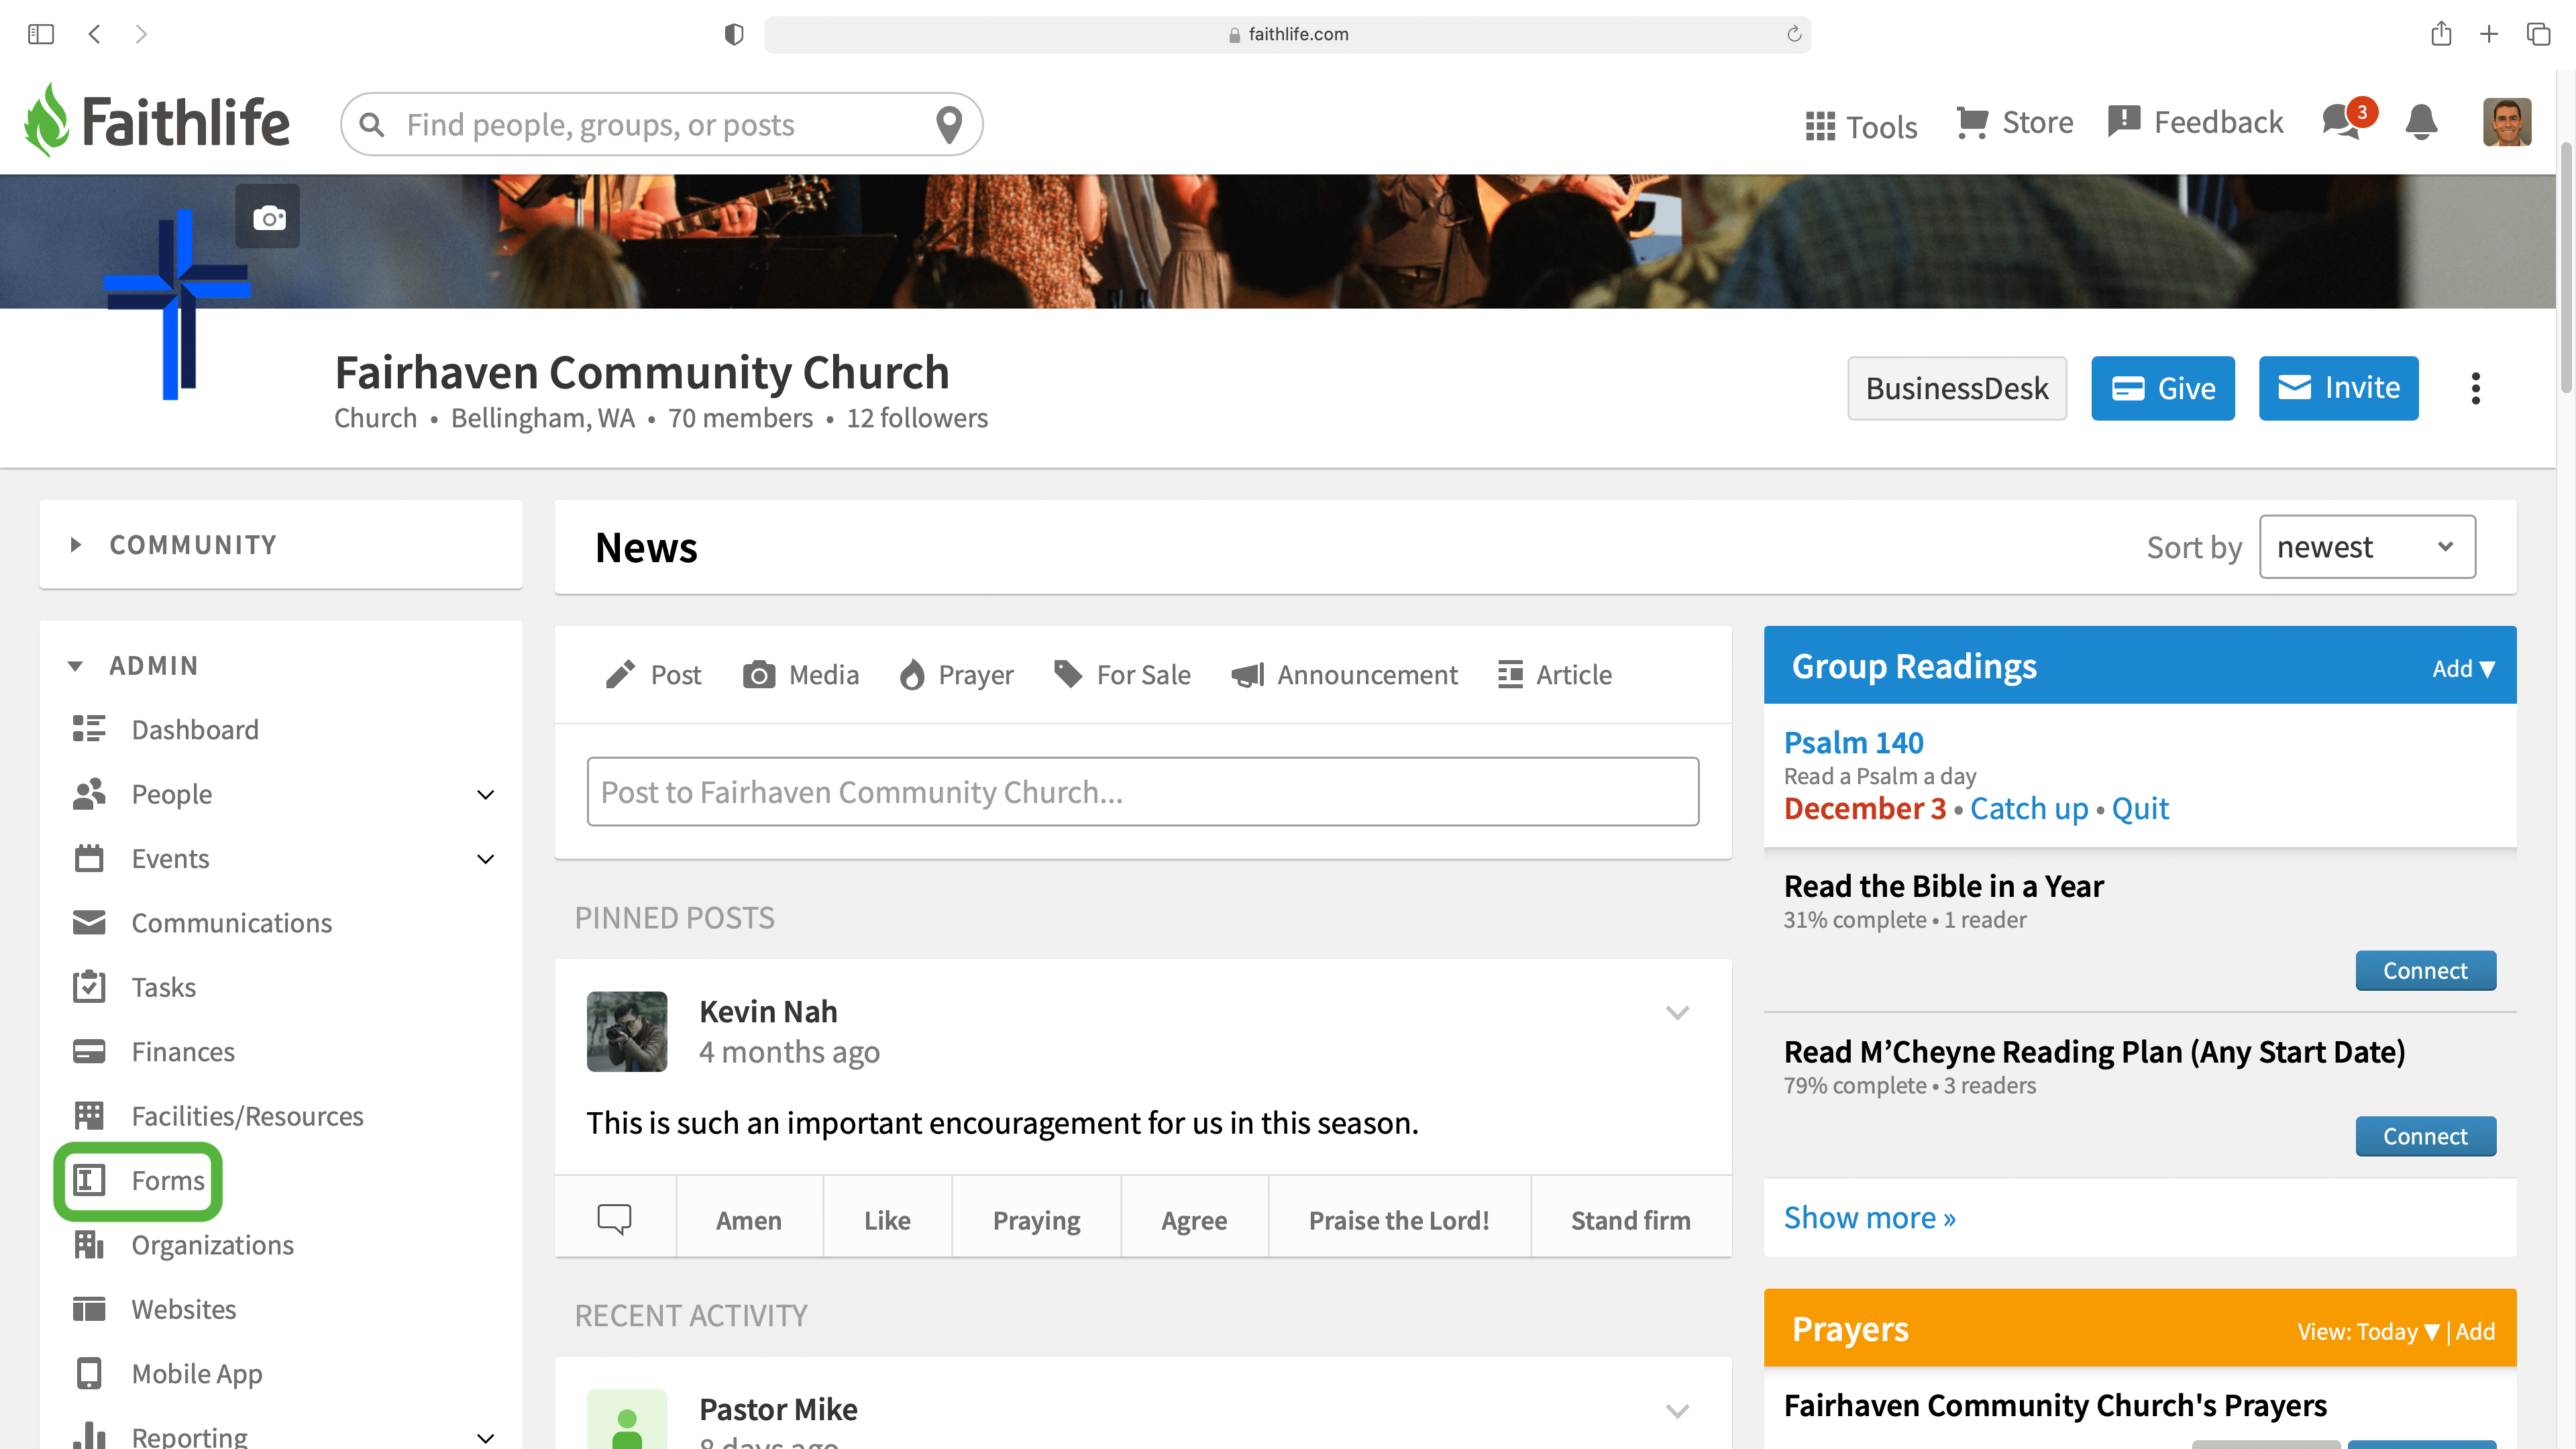Select the Media composer tab
The height and width of the screenshot is (1449, 2576).
(800, 674)
